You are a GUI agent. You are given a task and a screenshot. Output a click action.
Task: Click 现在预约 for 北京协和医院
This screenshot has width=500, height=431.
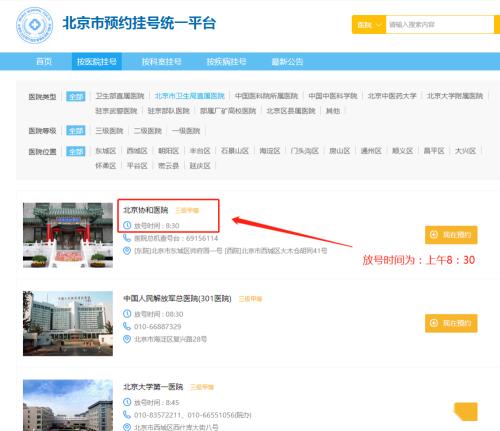(451, 235)
